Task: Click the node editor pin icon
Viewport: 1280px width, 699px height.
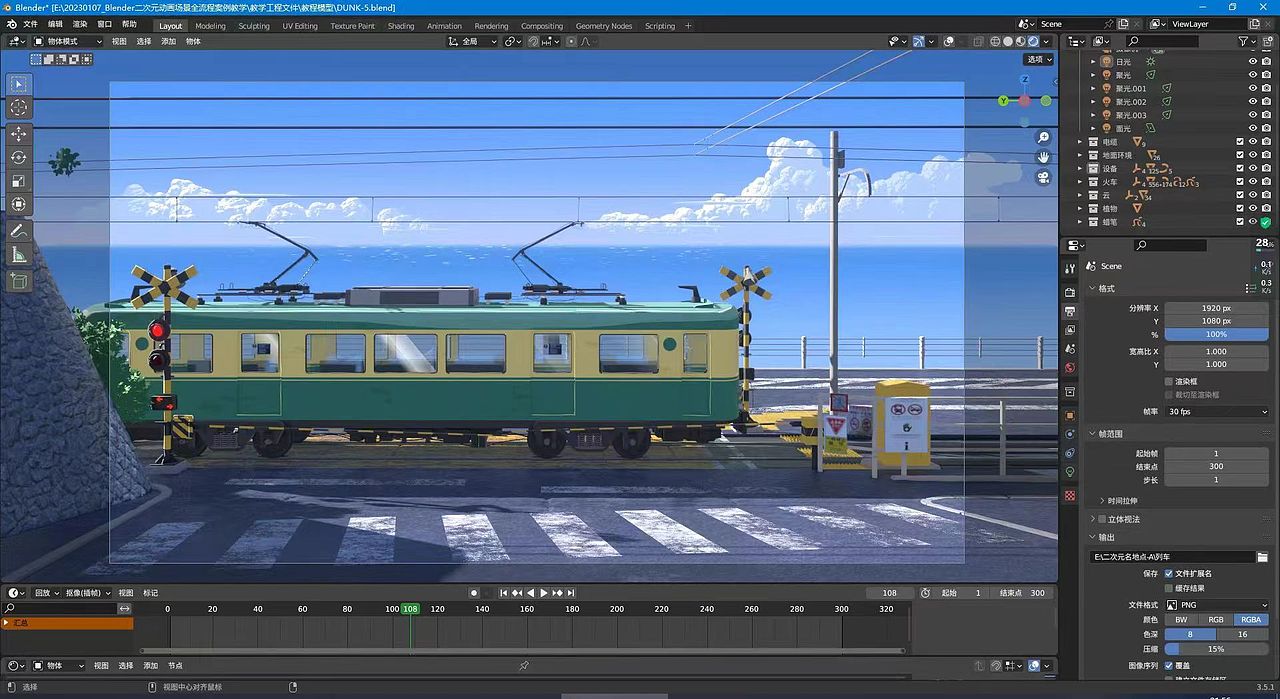Action: point(523,666)
